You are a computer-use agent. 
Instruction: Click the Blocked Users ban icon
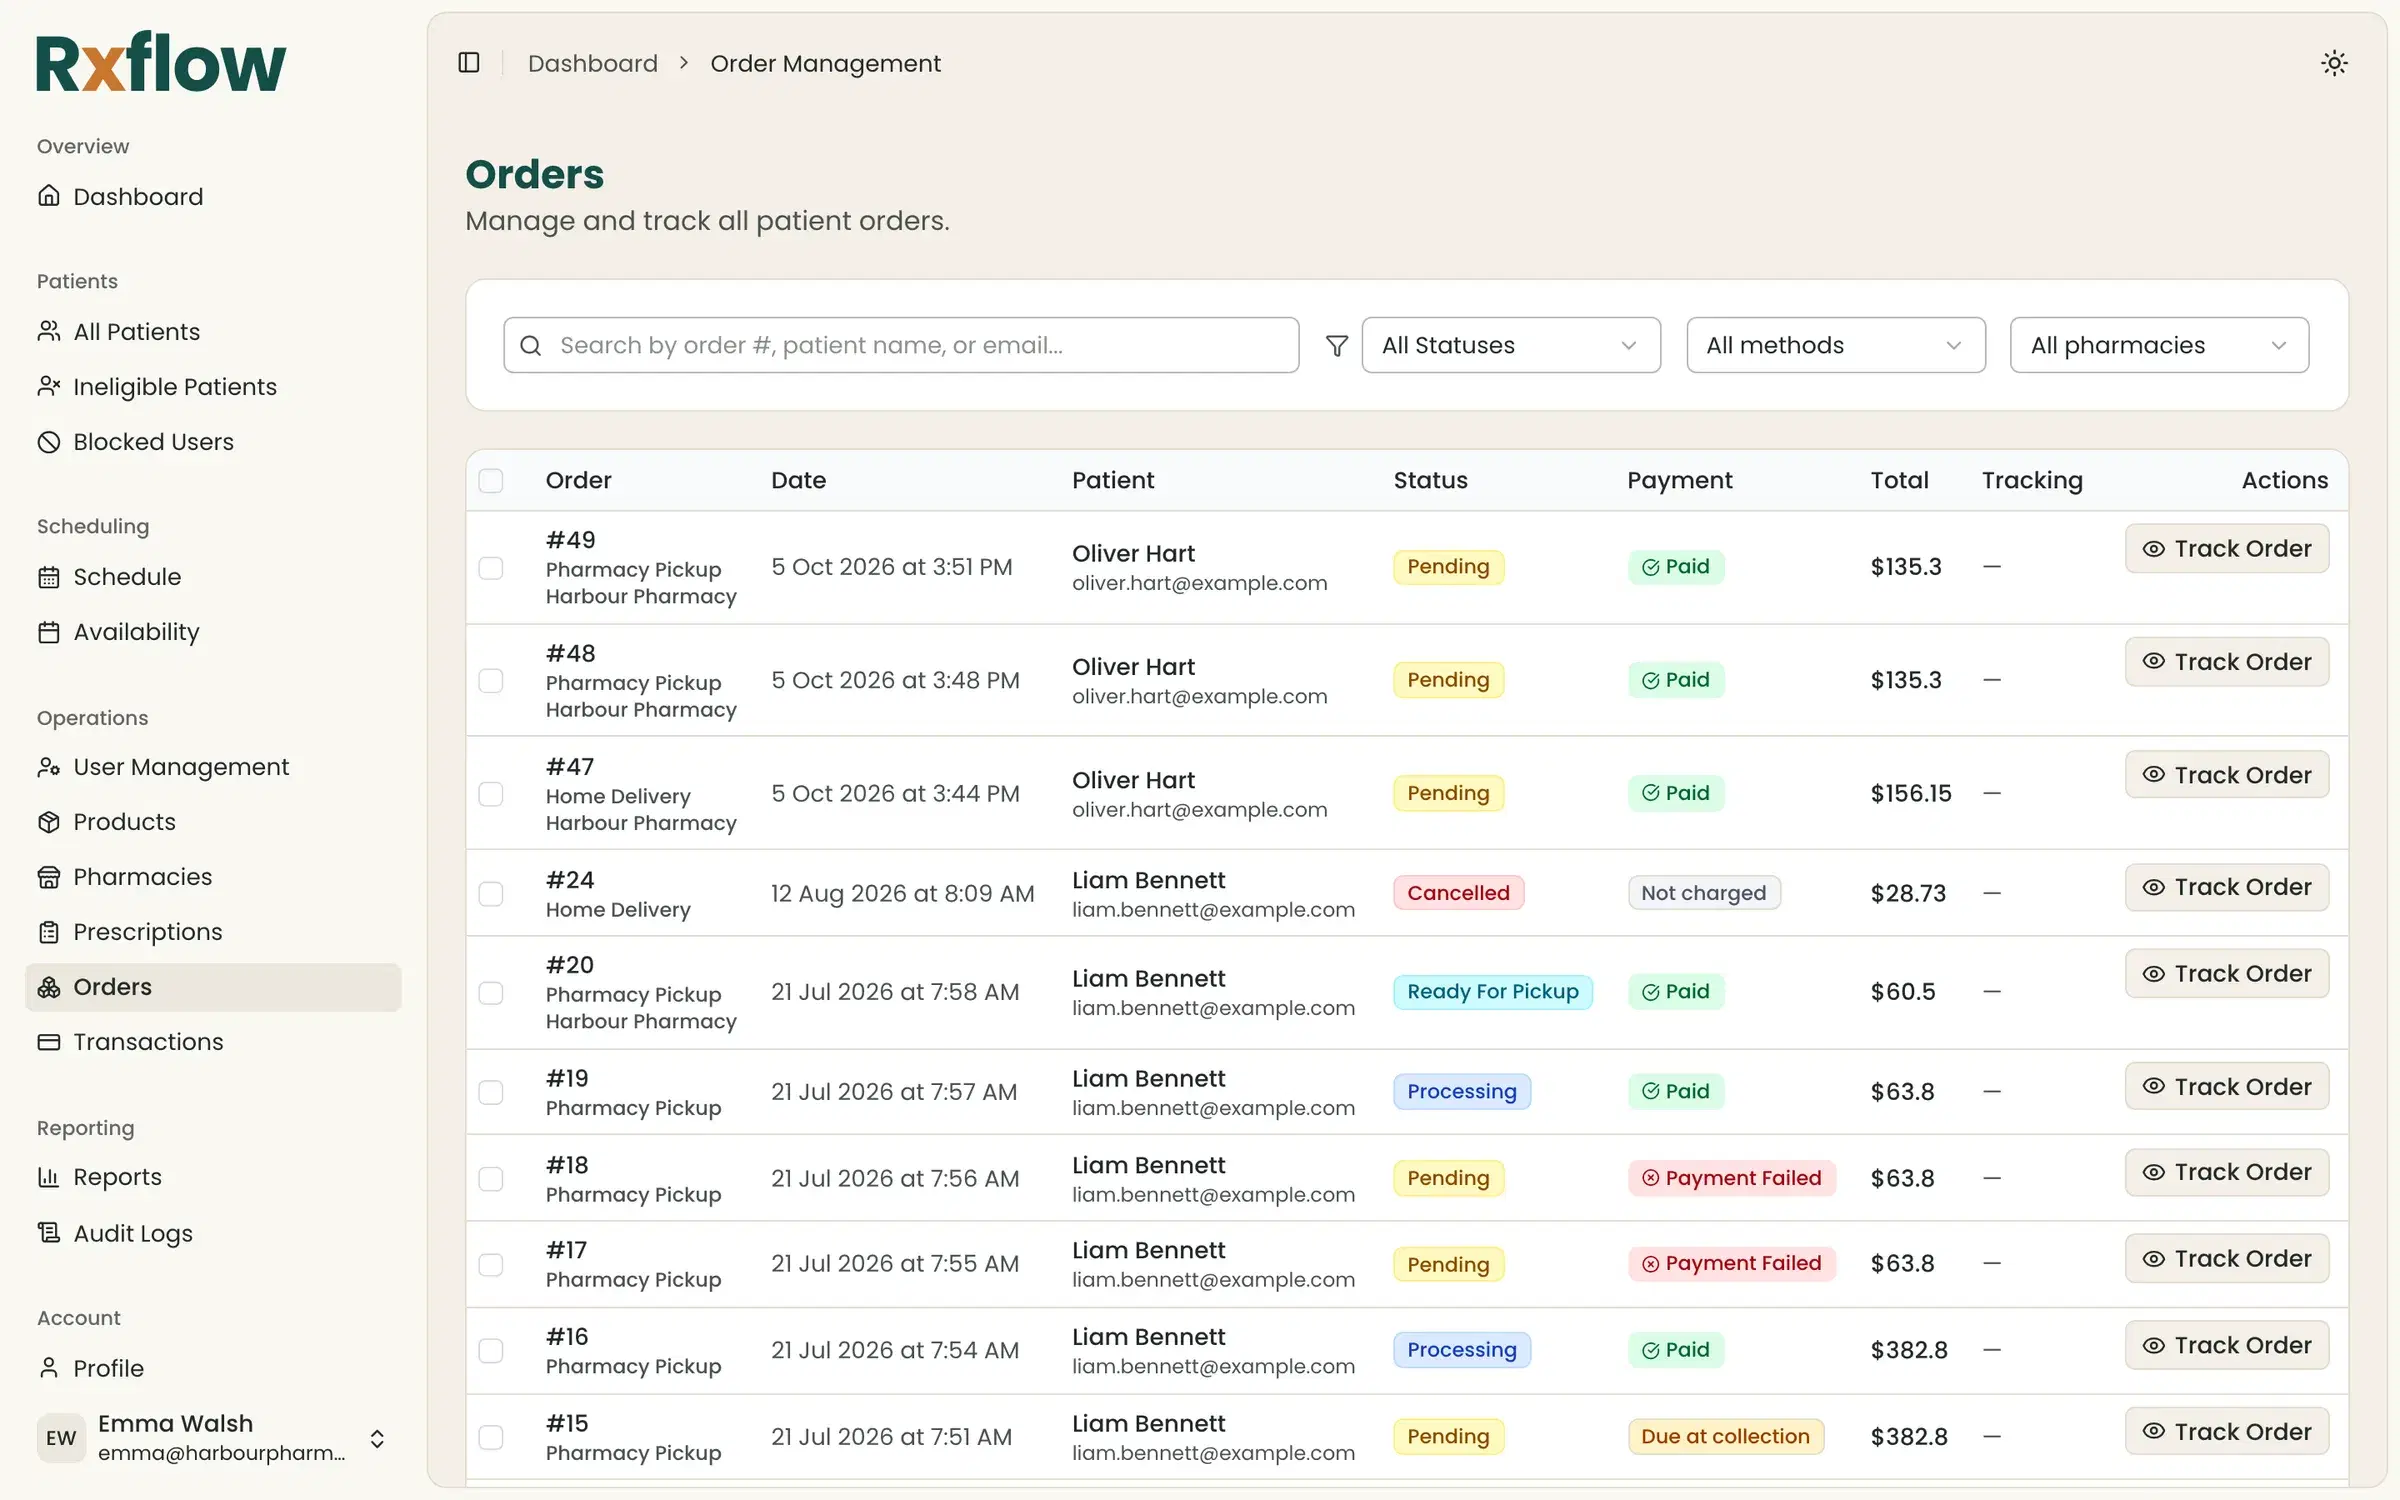coord(49,441)
